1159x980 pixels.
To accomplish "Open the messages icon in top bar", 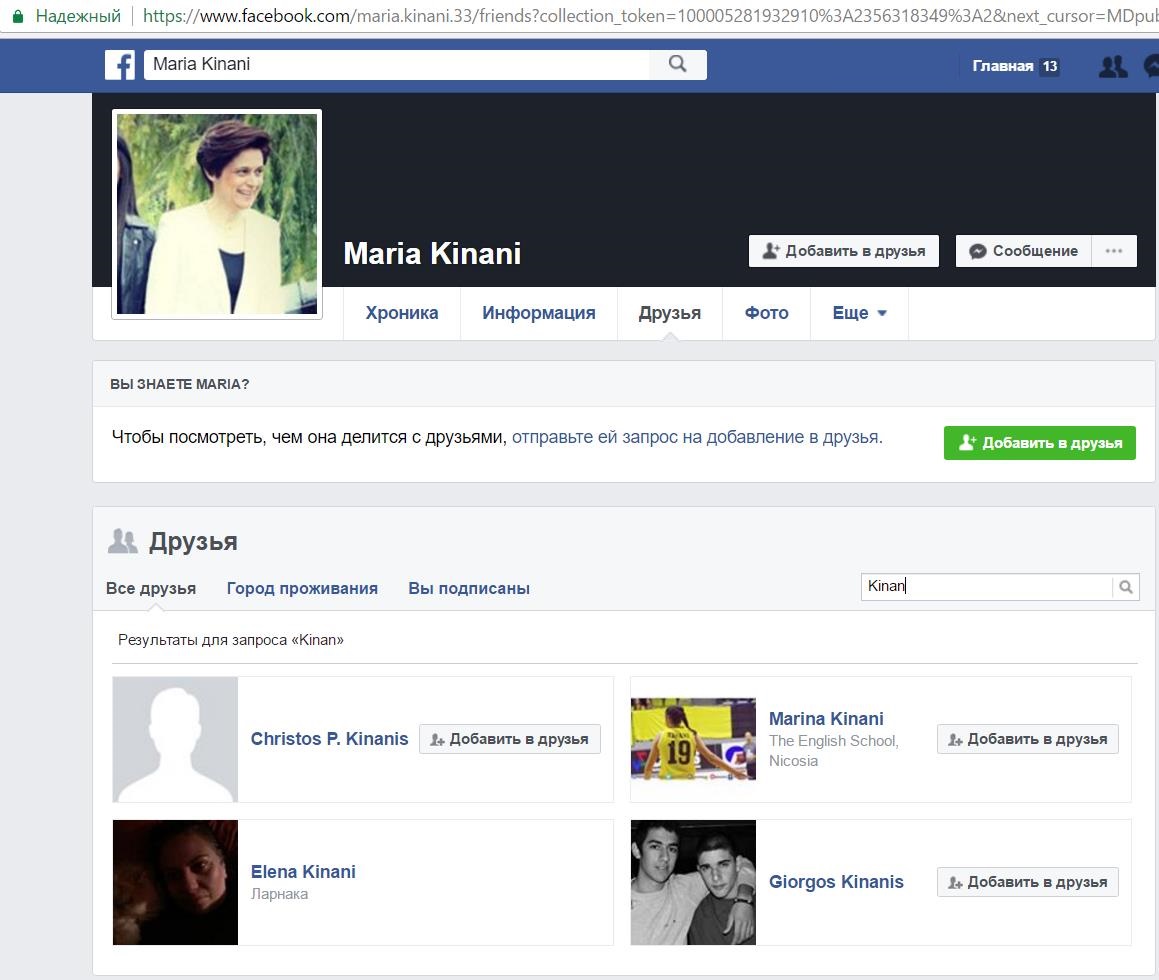I will tap(1152, 67).
